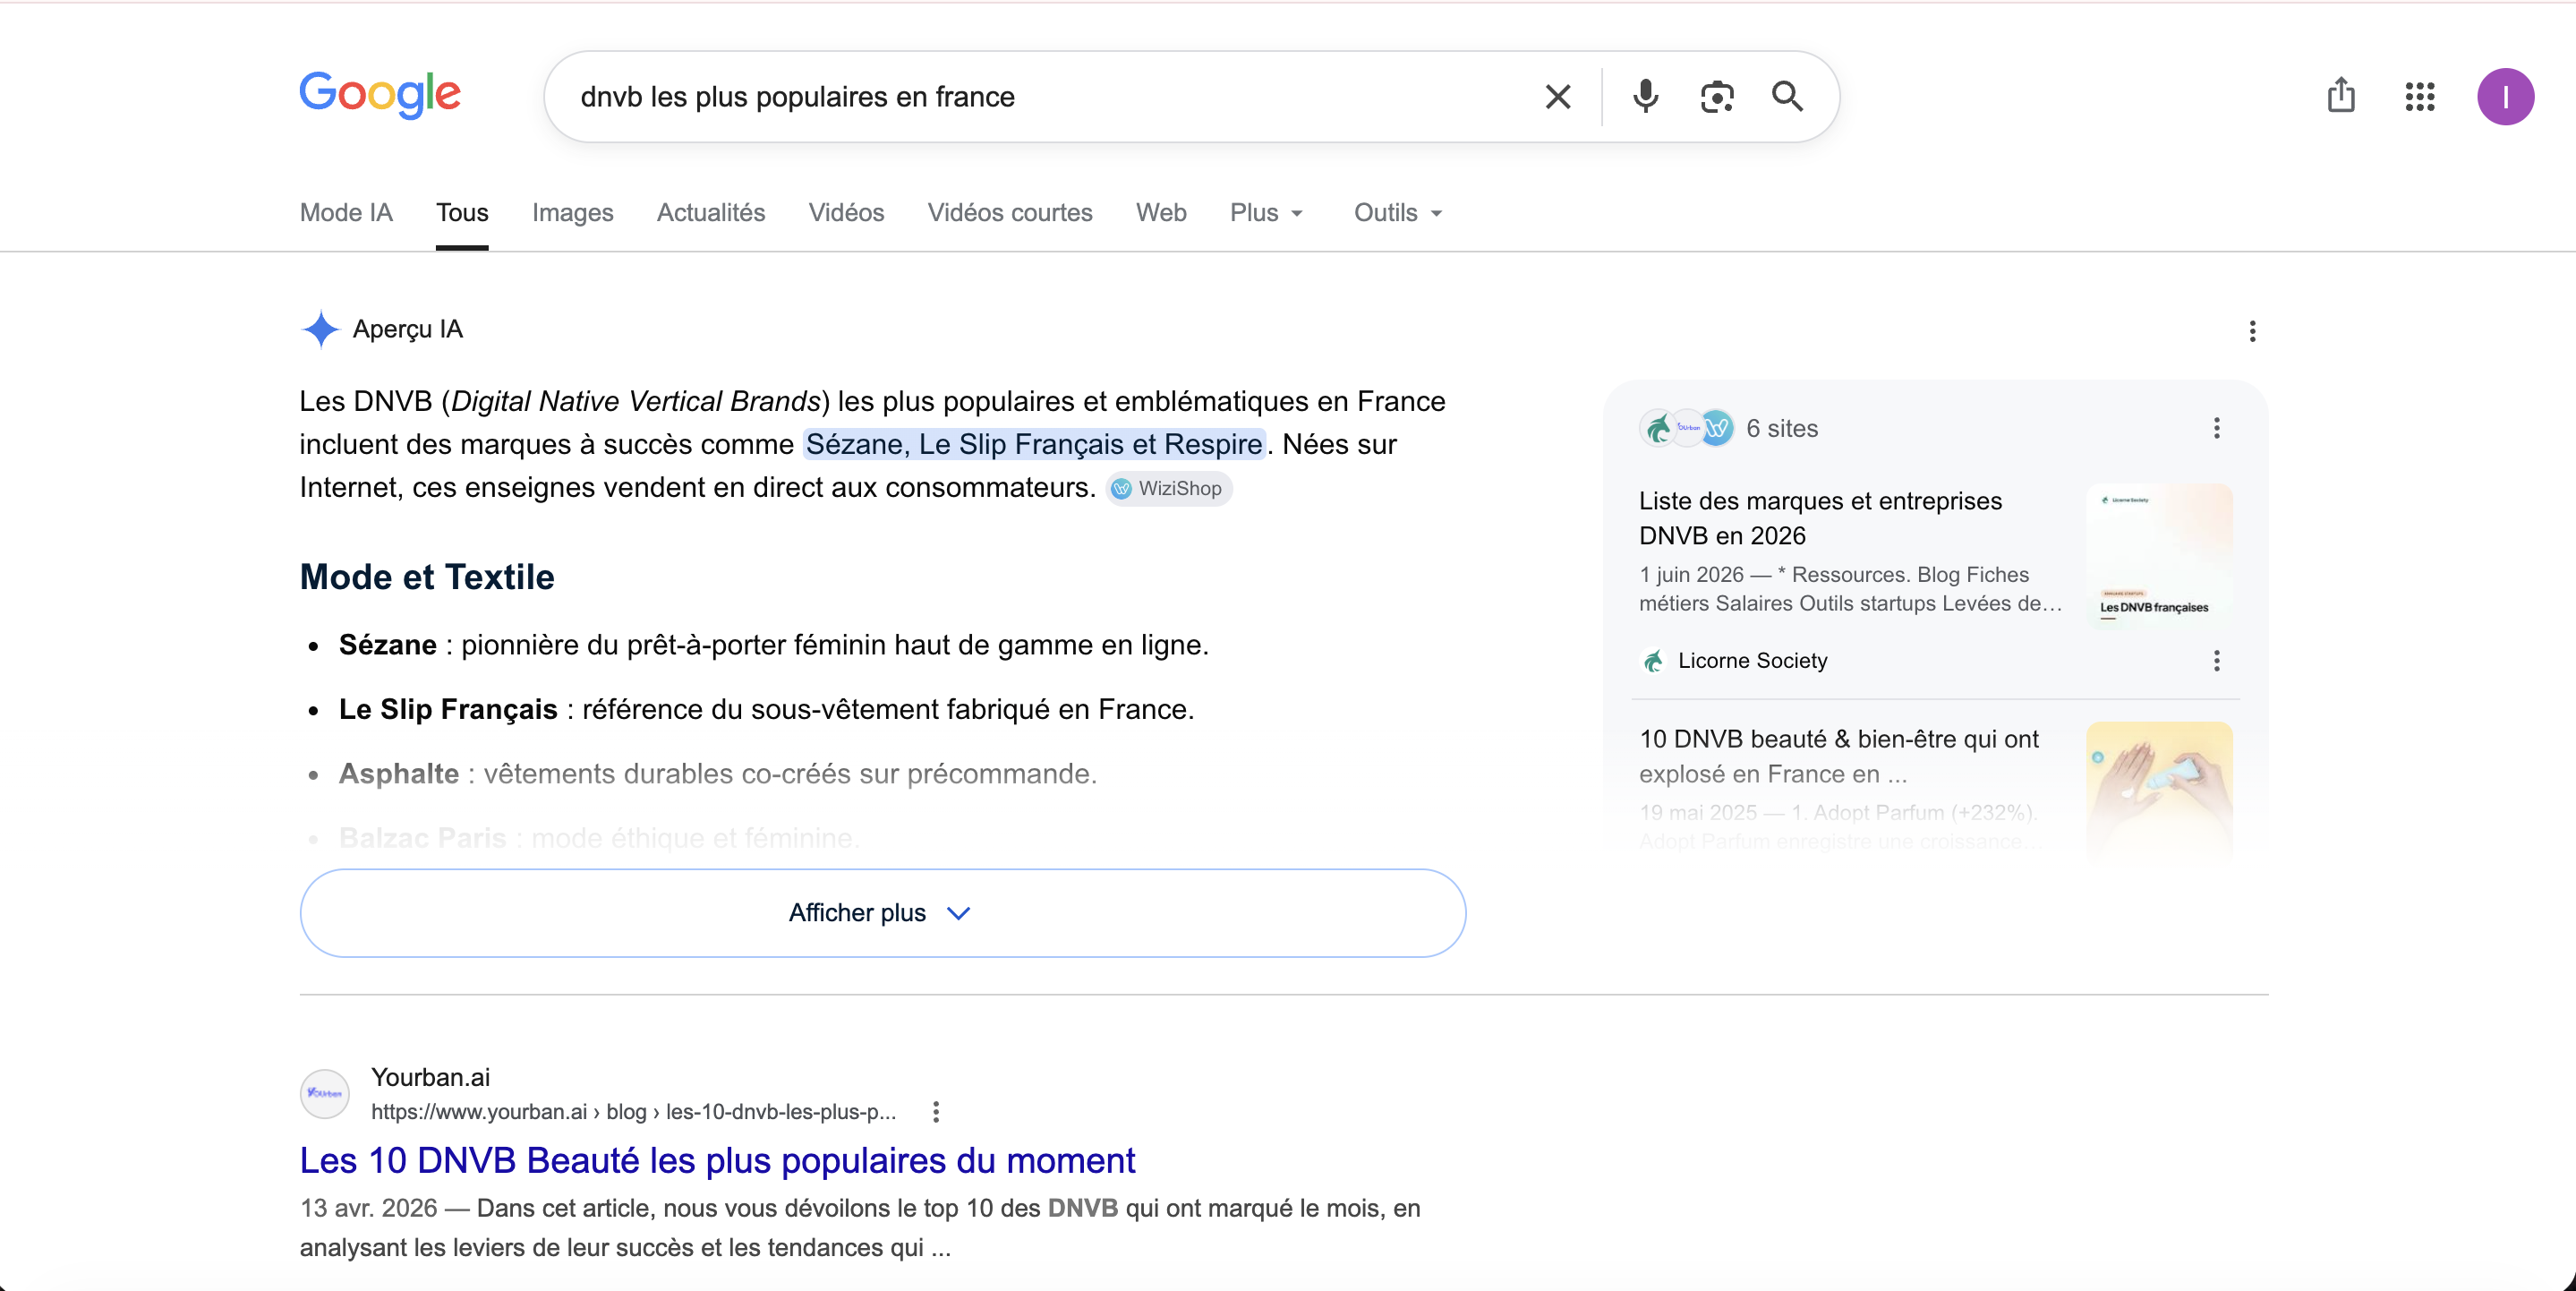The height and width of the screenshot is (1291, 2576).
Task: Open the account profile avatar
Action: click(x=2504, y=97)
